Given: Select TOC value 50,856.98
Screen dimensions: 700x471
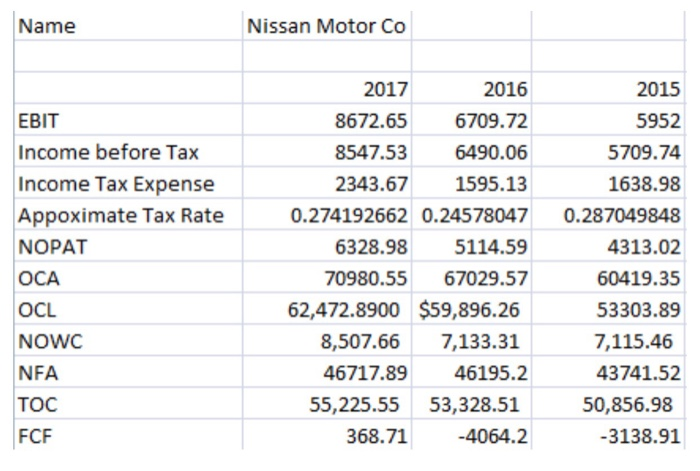Looking at the screenshot, I should pos(608,404).
